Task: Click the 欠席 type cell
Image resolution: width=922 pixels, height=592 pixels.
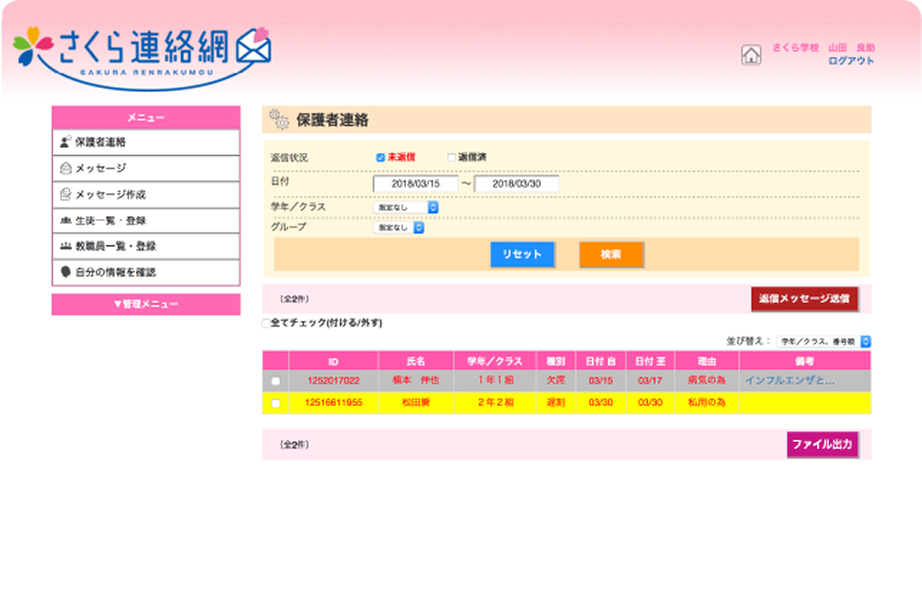Action: point(556,380)
